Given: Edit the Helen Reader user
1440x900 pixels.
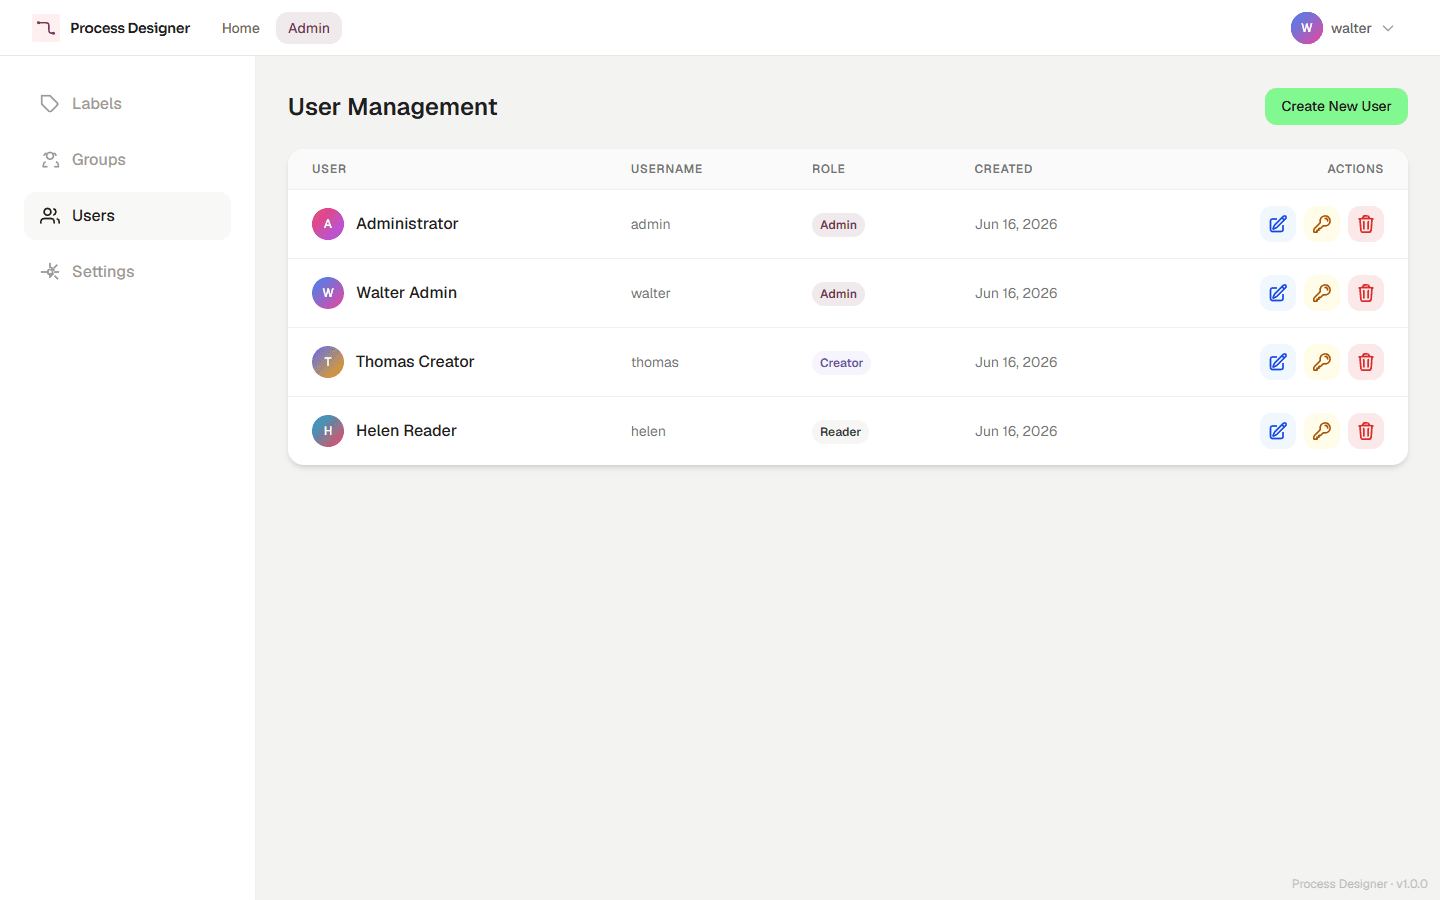Looking at the screenshot, I should [1278, 431].
